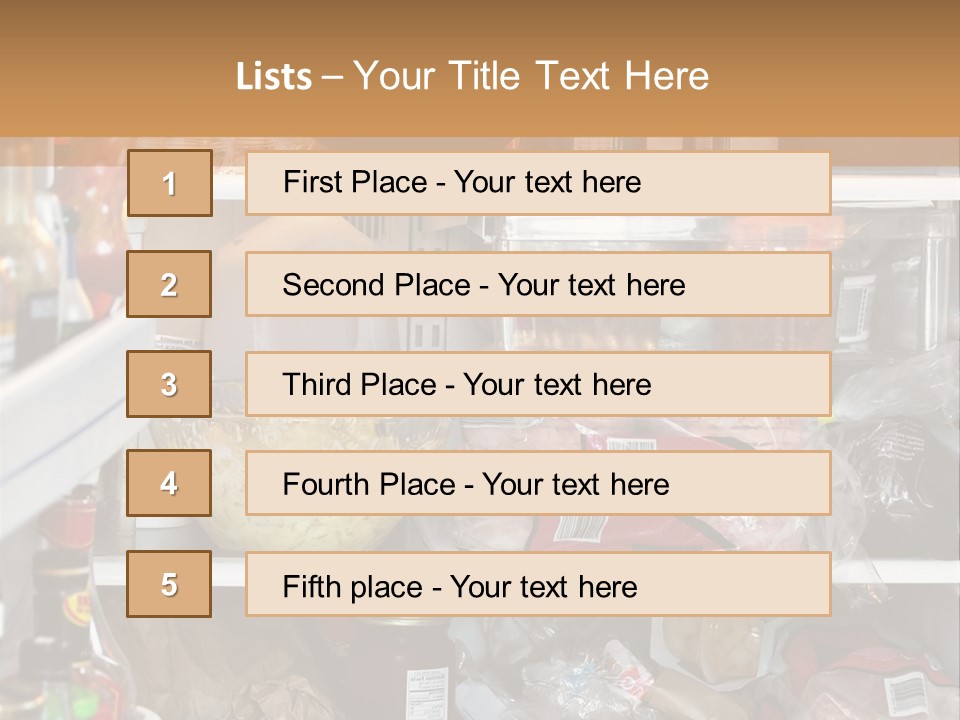Image resolution: width=960 pixels, height=720 pixels.
Task: Click the word Third in list
Action: coord(317,384)
